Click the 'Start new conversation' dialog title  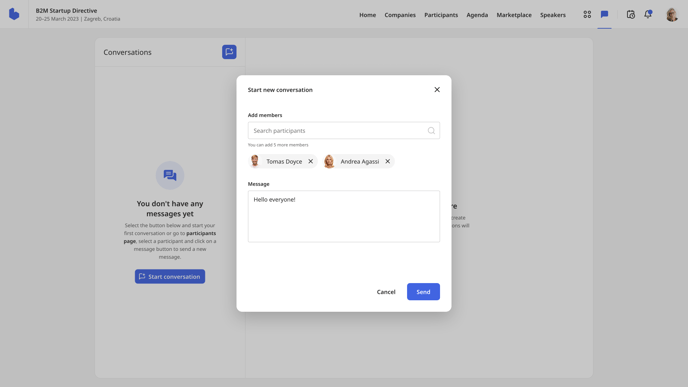[x=280, y=90]
